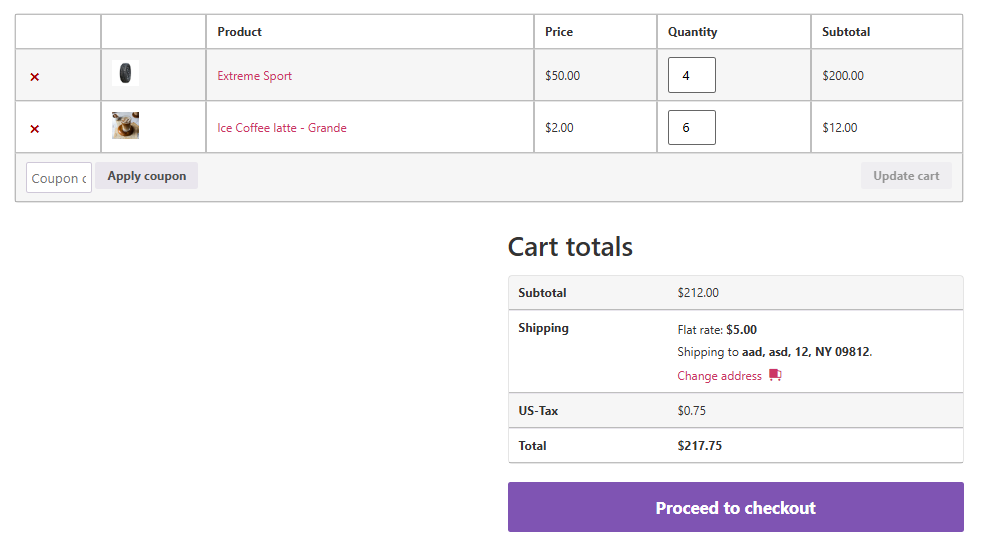985x548 pixels.
Task: Click the Quantity column header
Action: click(692, 32)
